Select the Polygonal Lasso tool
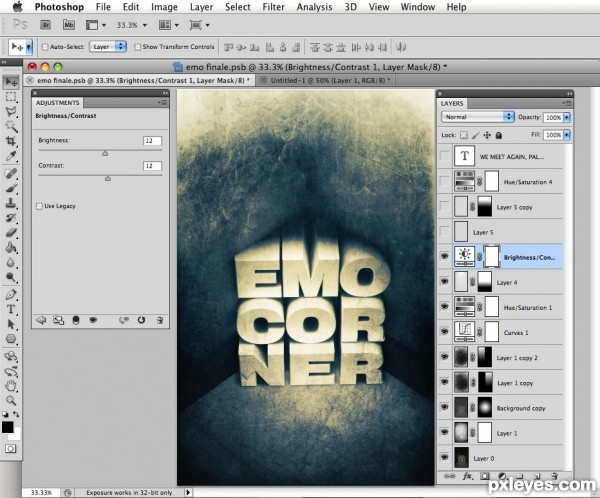Viewport: 600px width, 498px height. 11,111
